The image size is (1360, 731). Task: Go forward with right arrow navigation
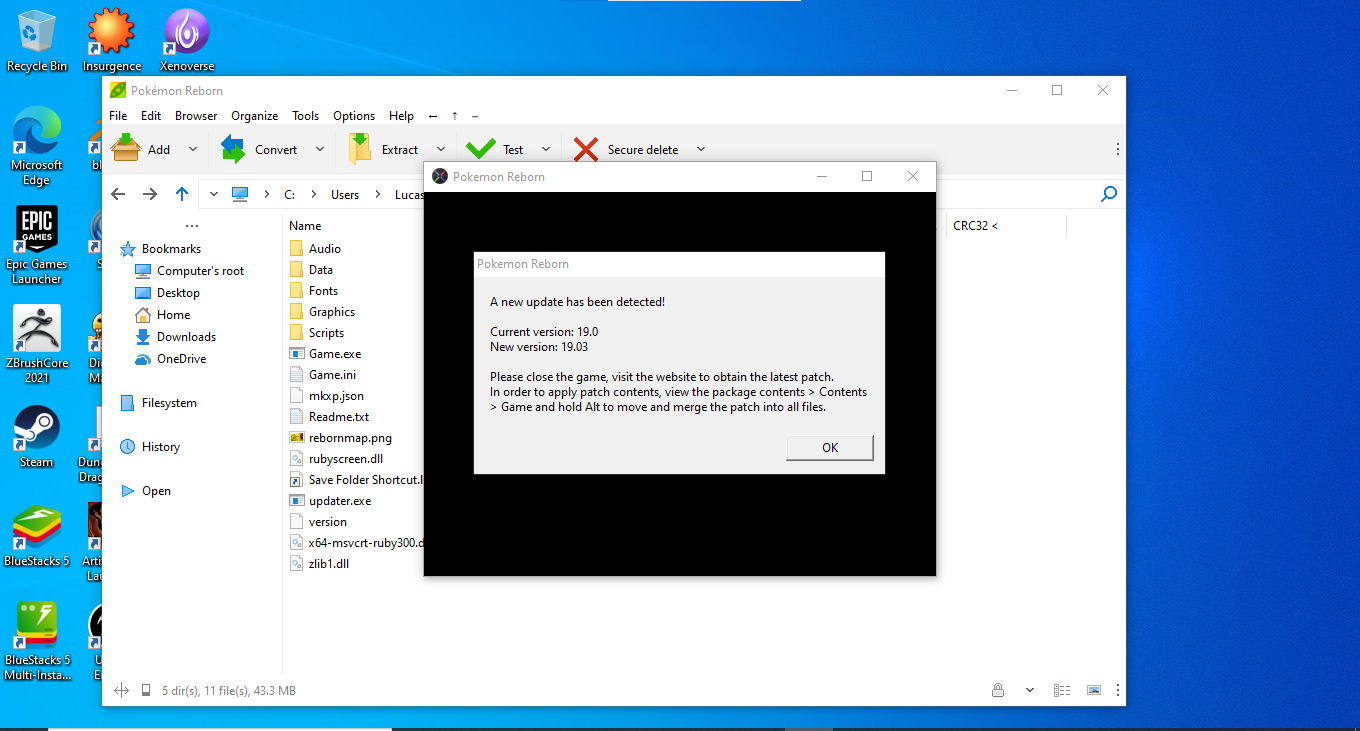[150, 194]
